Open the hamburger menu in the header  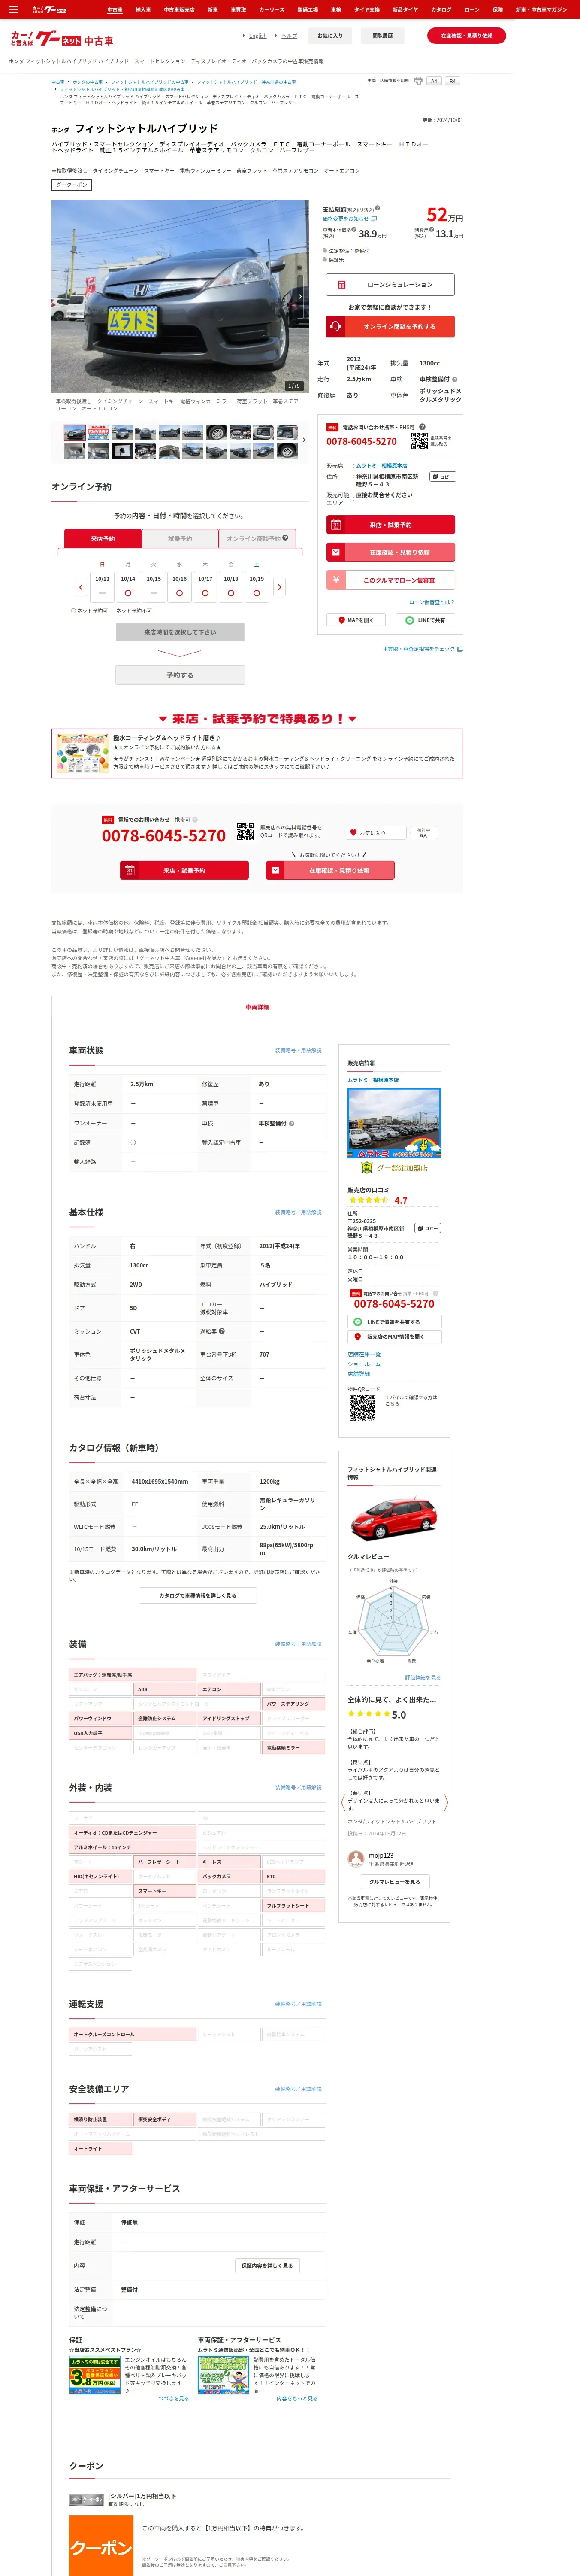(13, 10)
